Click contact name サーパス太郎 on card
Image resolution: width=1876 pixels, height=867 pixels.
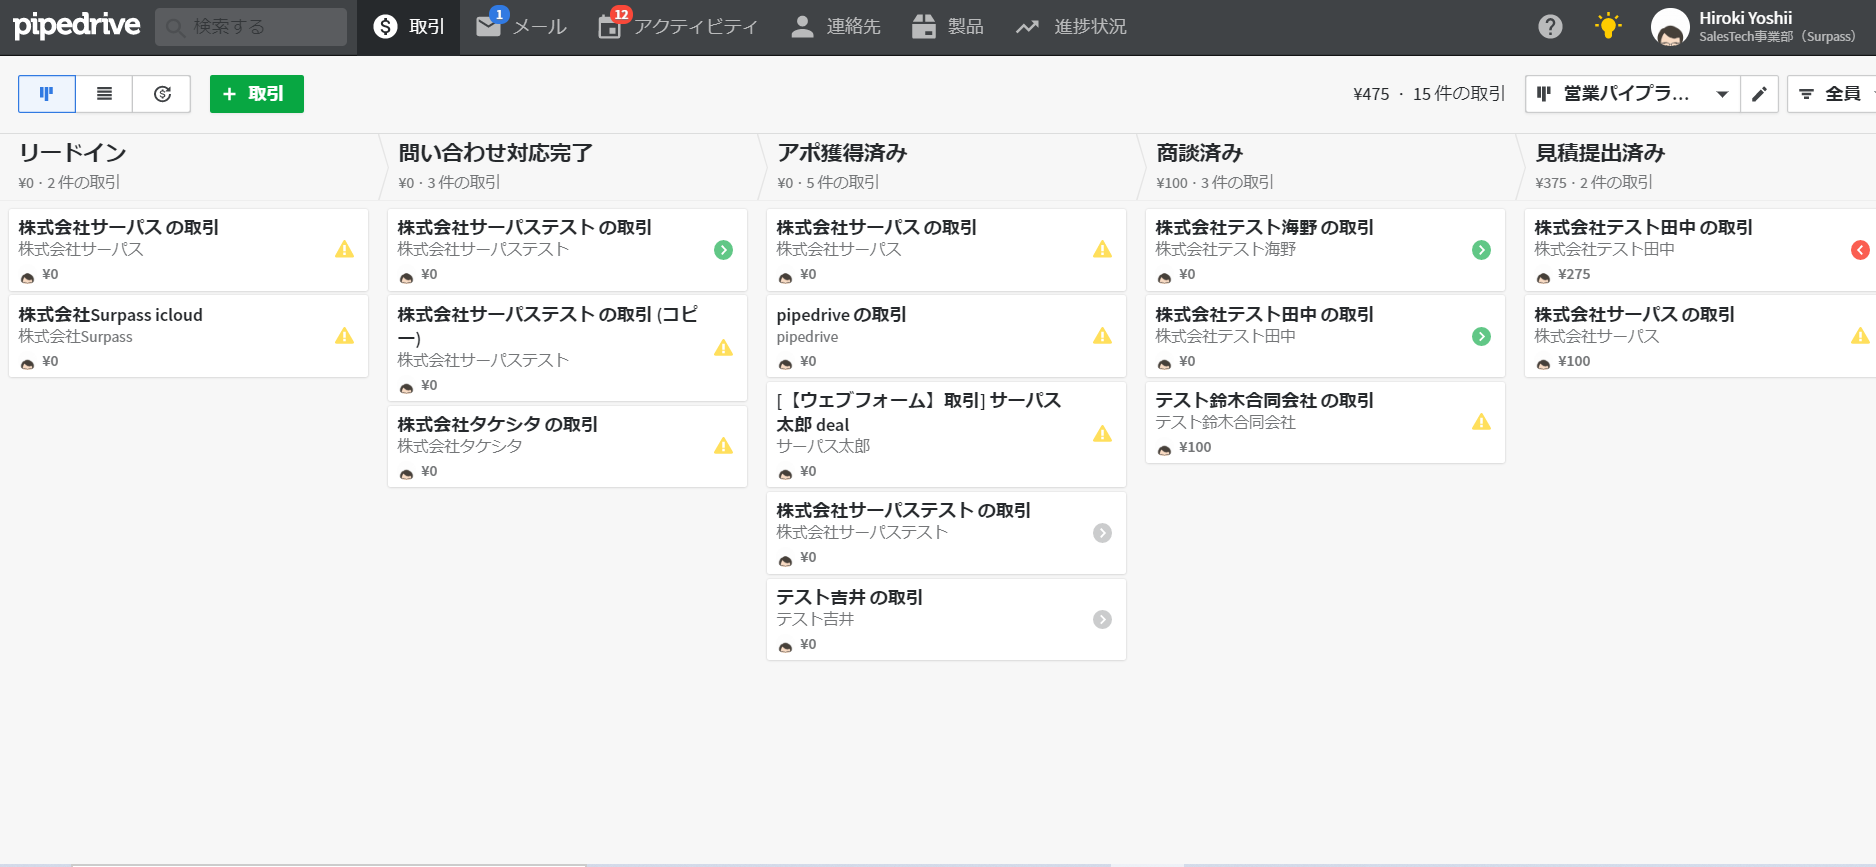coord(823,446)
